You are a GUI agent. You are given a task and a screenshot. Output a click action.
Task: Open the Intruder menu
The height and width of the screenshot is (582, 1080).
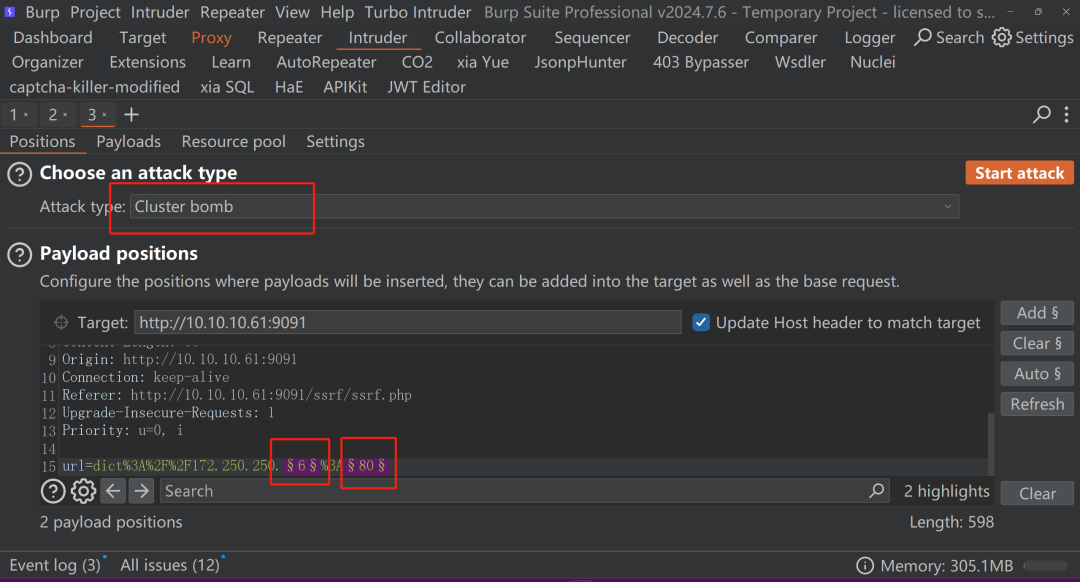coord(160,12)
